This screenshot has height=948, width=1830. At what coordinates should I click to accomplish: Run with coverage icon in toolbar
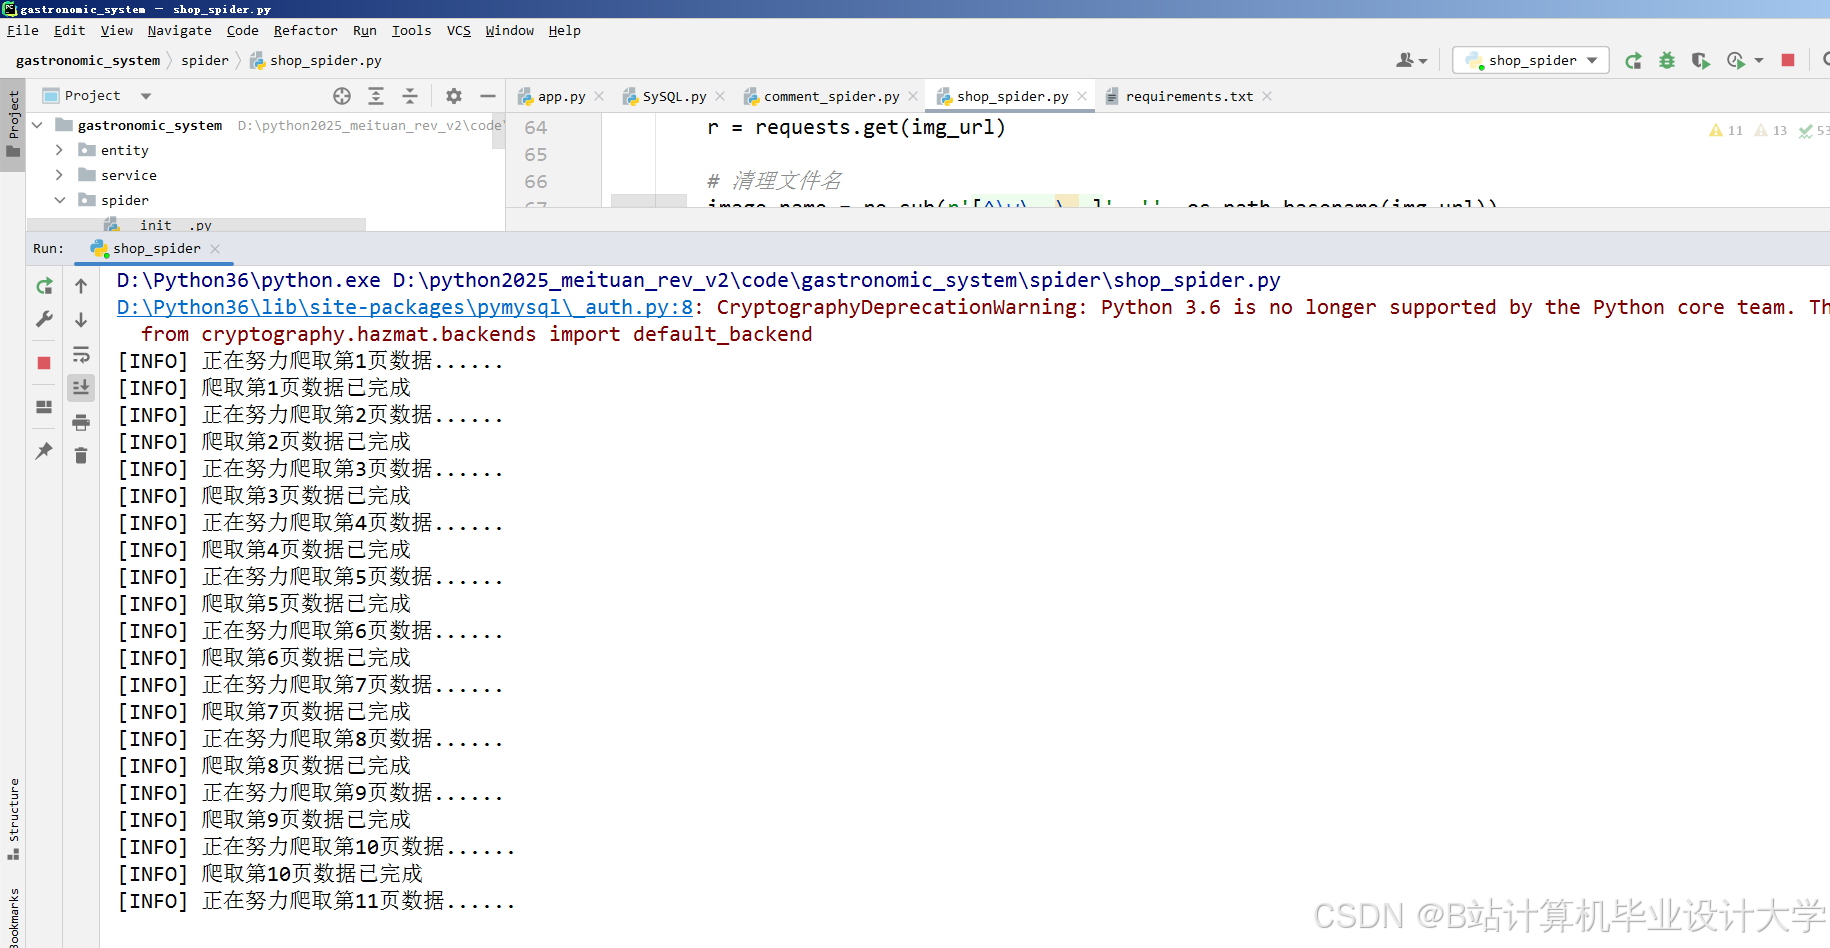pos(1700,61)
